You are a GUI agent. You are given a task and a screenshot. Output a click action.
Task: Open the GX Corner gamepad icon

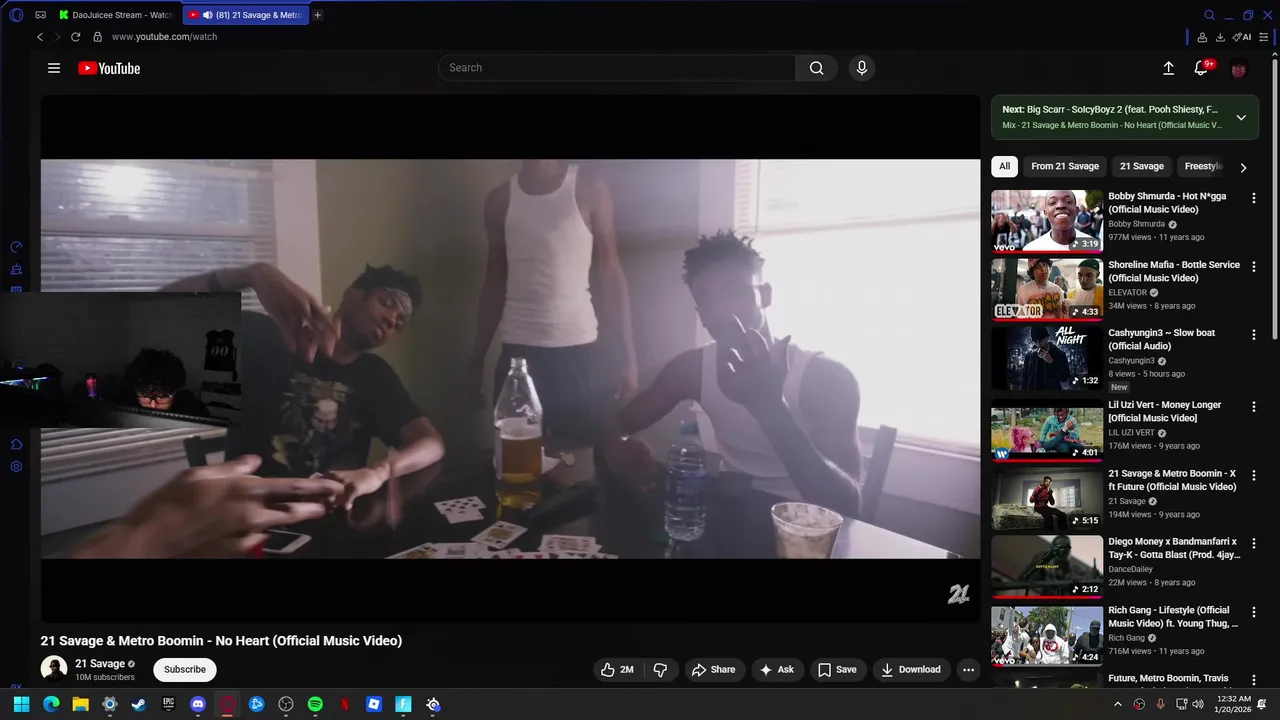[x=40, y=15]
